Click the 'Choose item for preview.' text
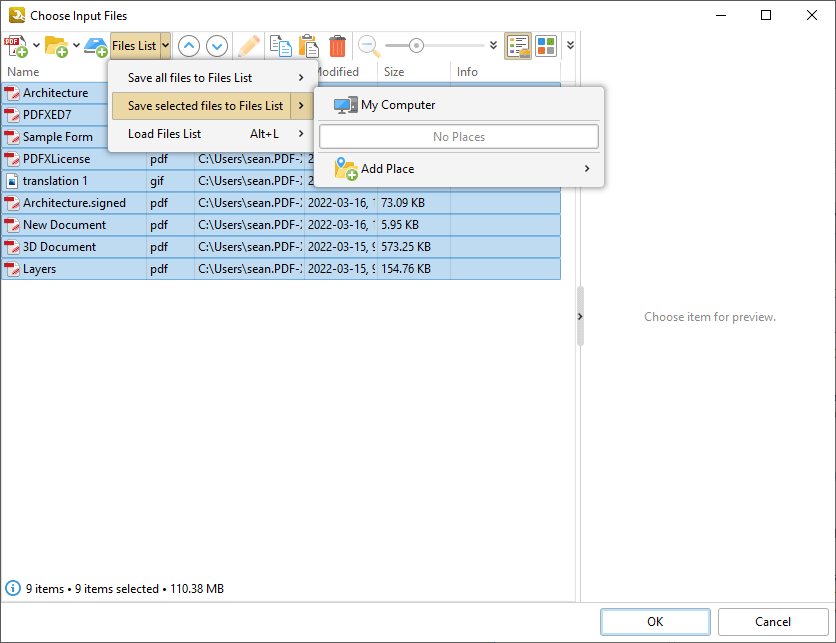 (x=710, y=317)
